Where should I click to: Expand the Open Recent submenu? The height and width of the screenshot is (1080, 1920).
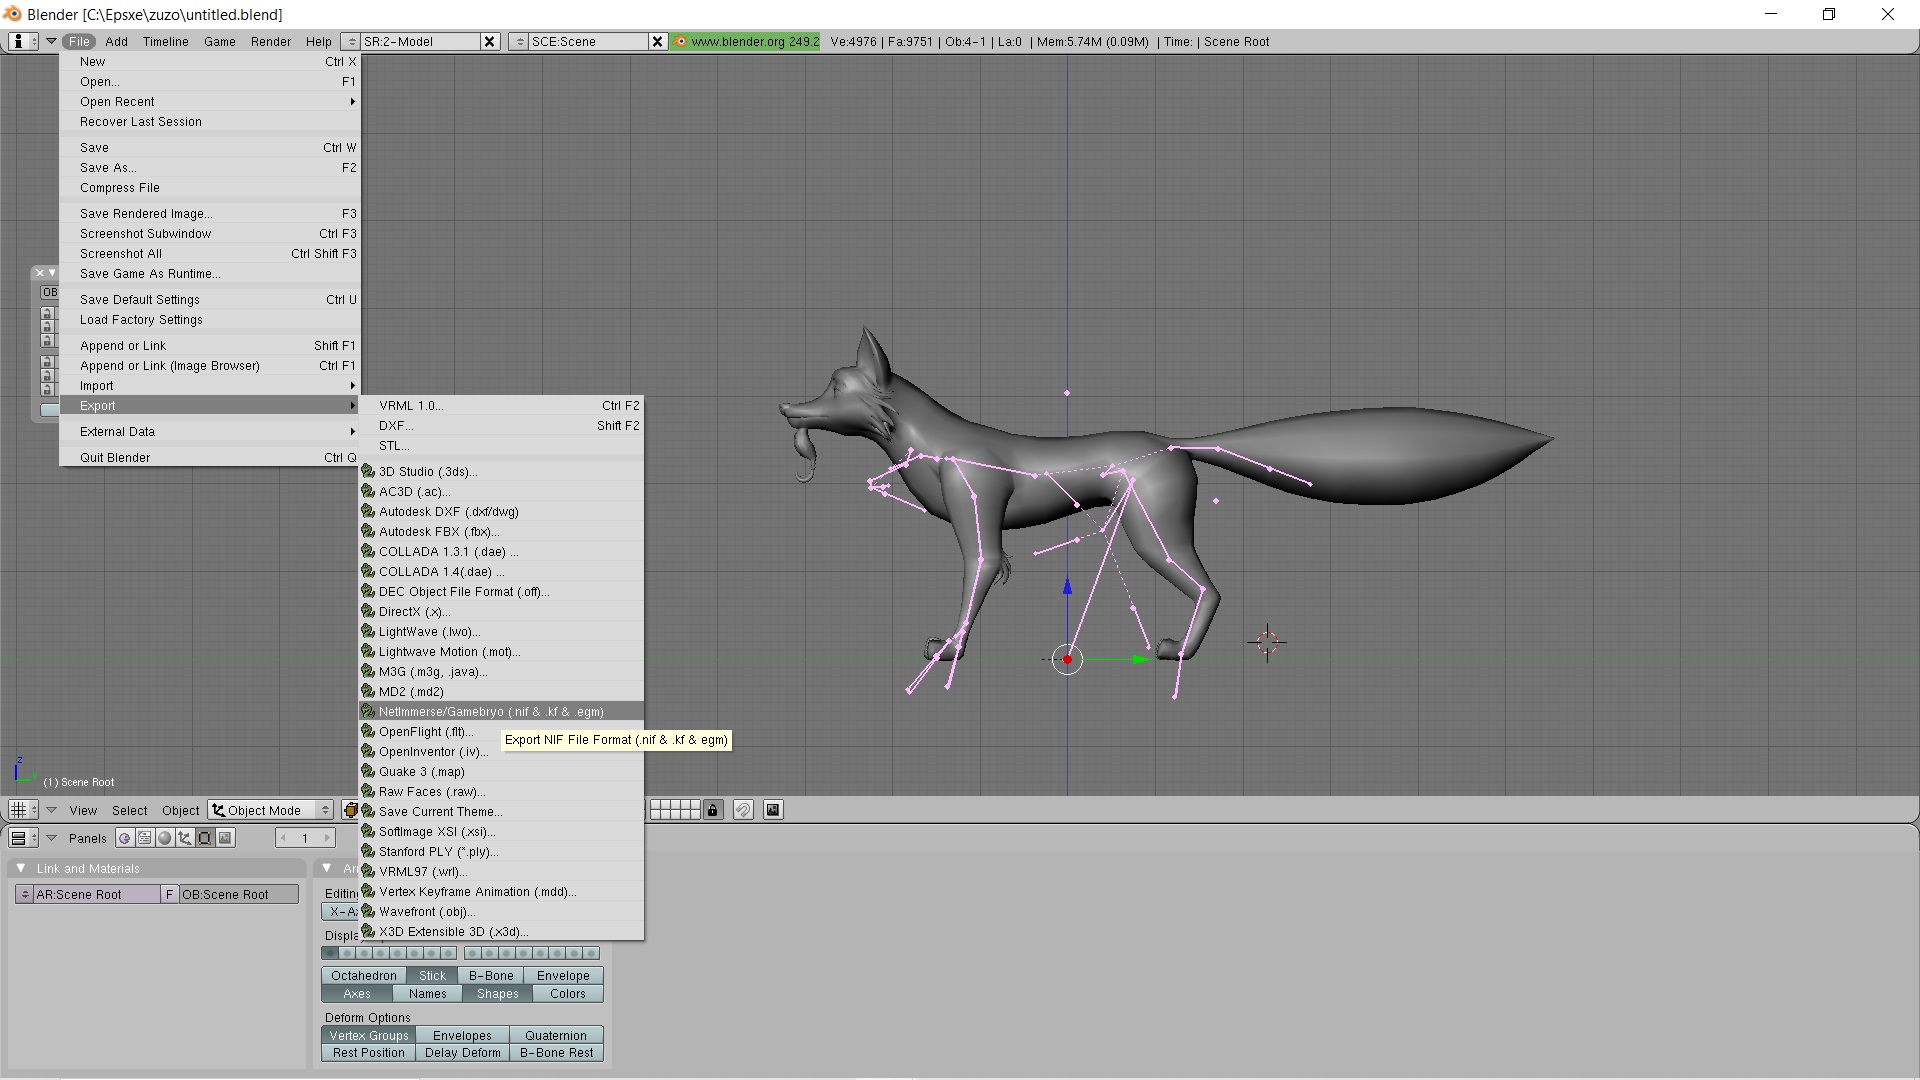pos(210,101)
